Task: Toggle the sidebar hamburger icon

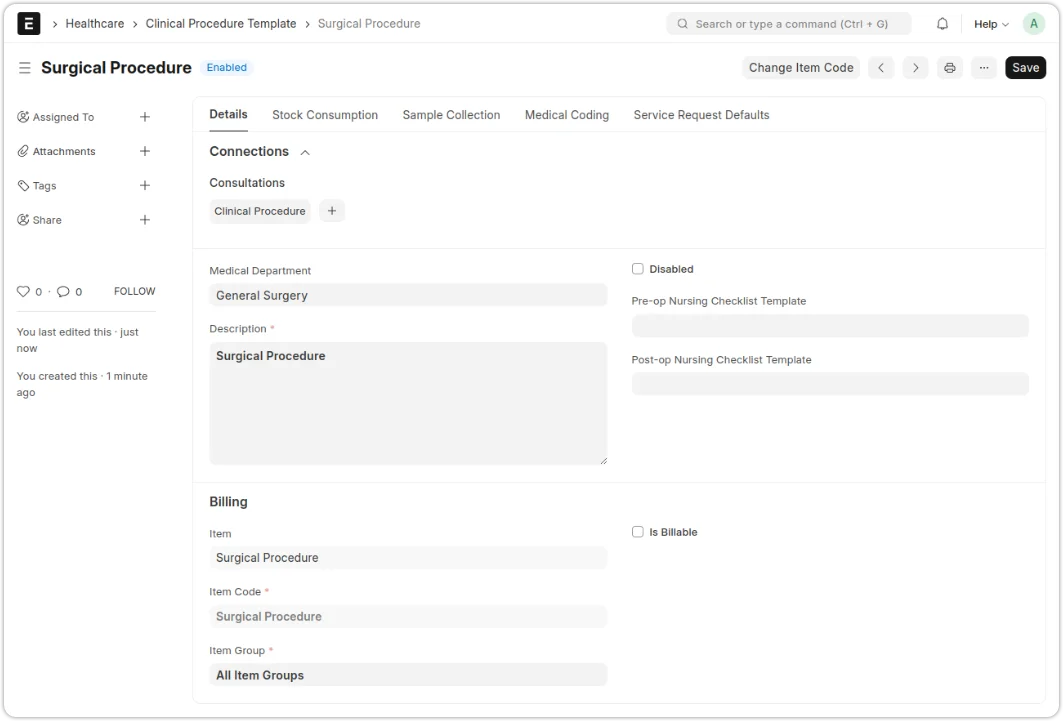Action: 24,68
